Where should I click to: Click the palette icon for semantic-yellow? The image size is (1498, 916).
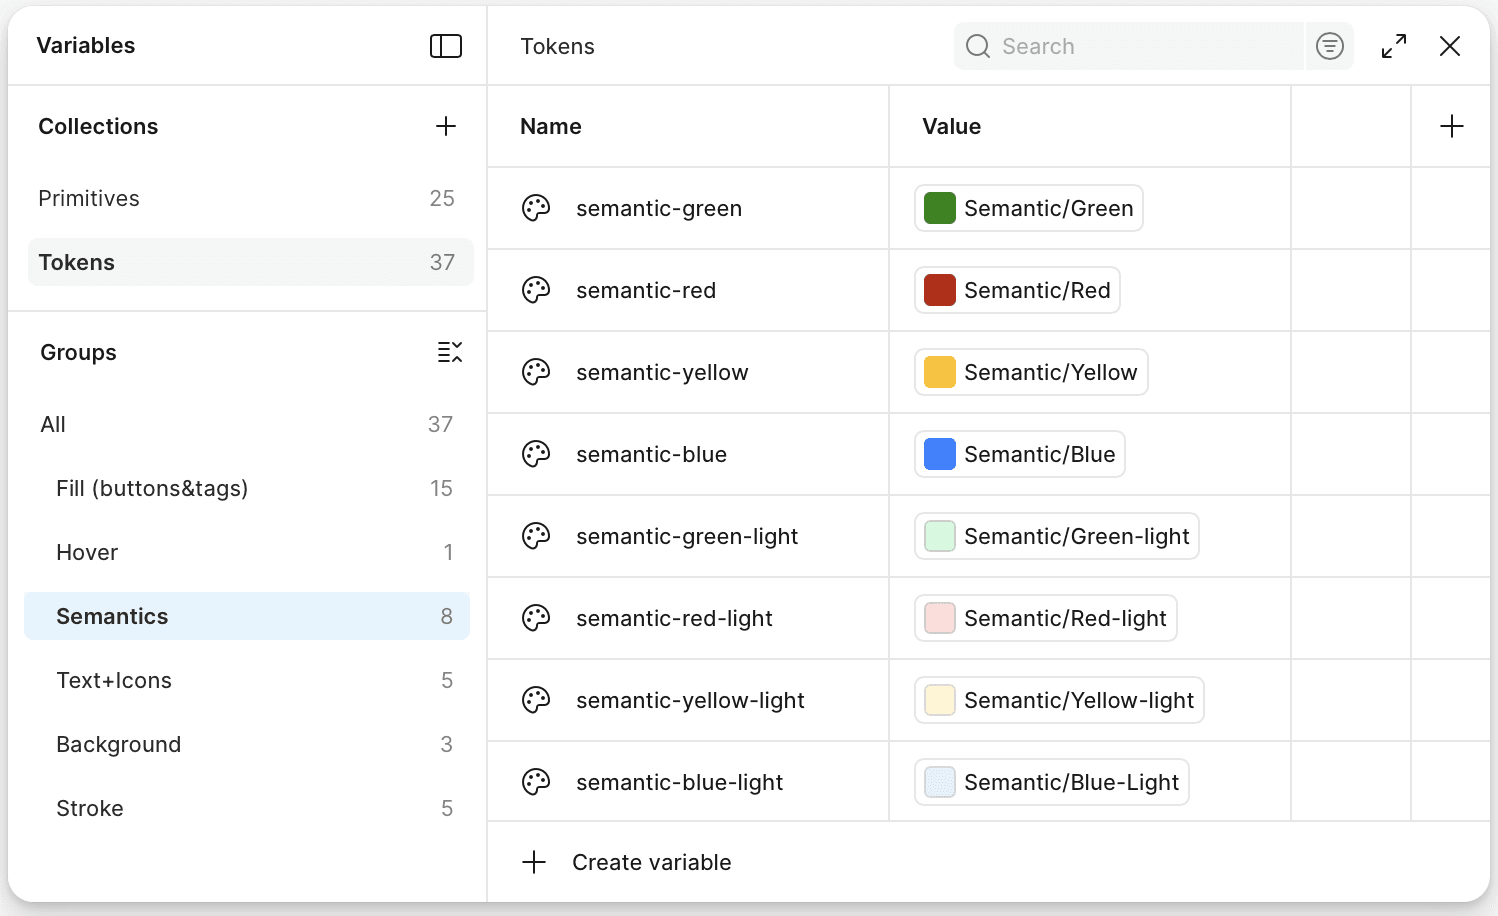pos(536,372)
